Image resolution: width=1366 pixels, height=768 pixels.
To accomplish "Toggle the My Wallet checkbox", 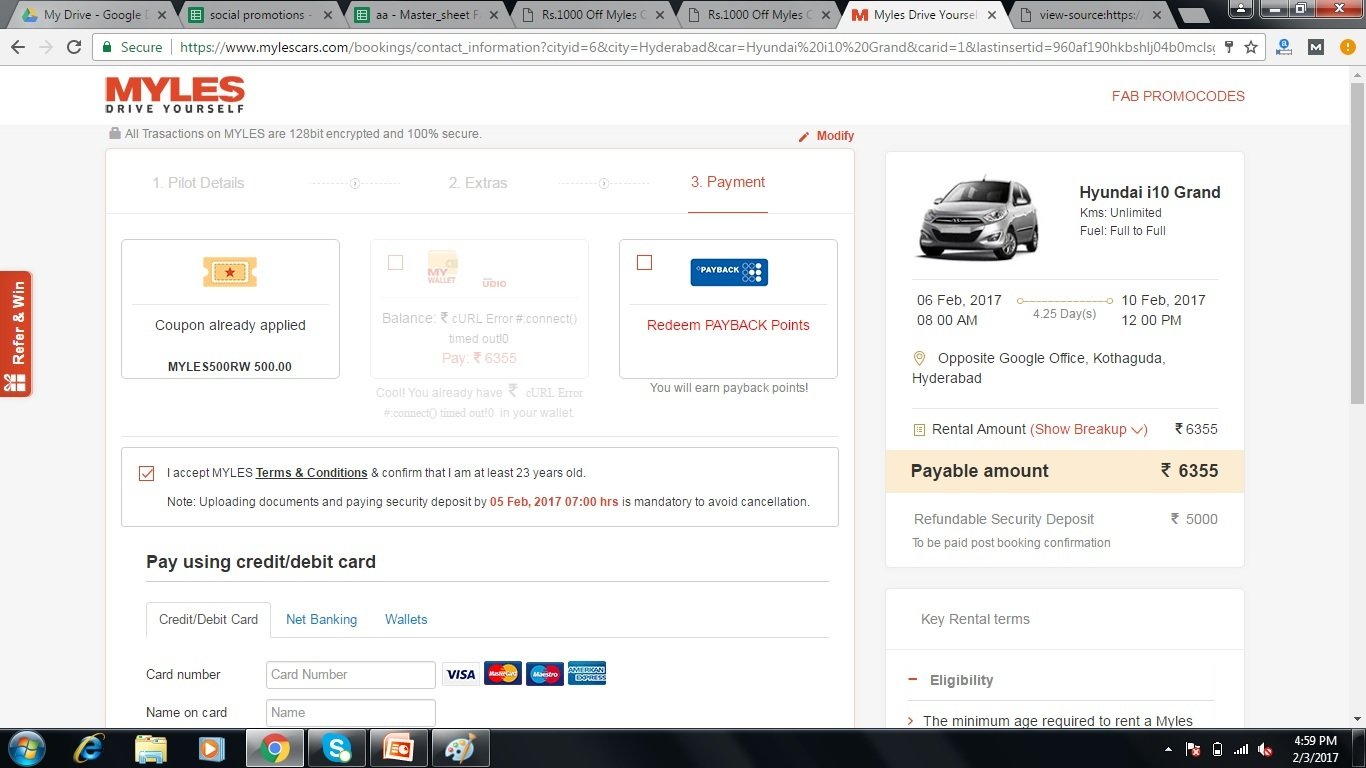I will pyautogui.click(x=395, y=262).
